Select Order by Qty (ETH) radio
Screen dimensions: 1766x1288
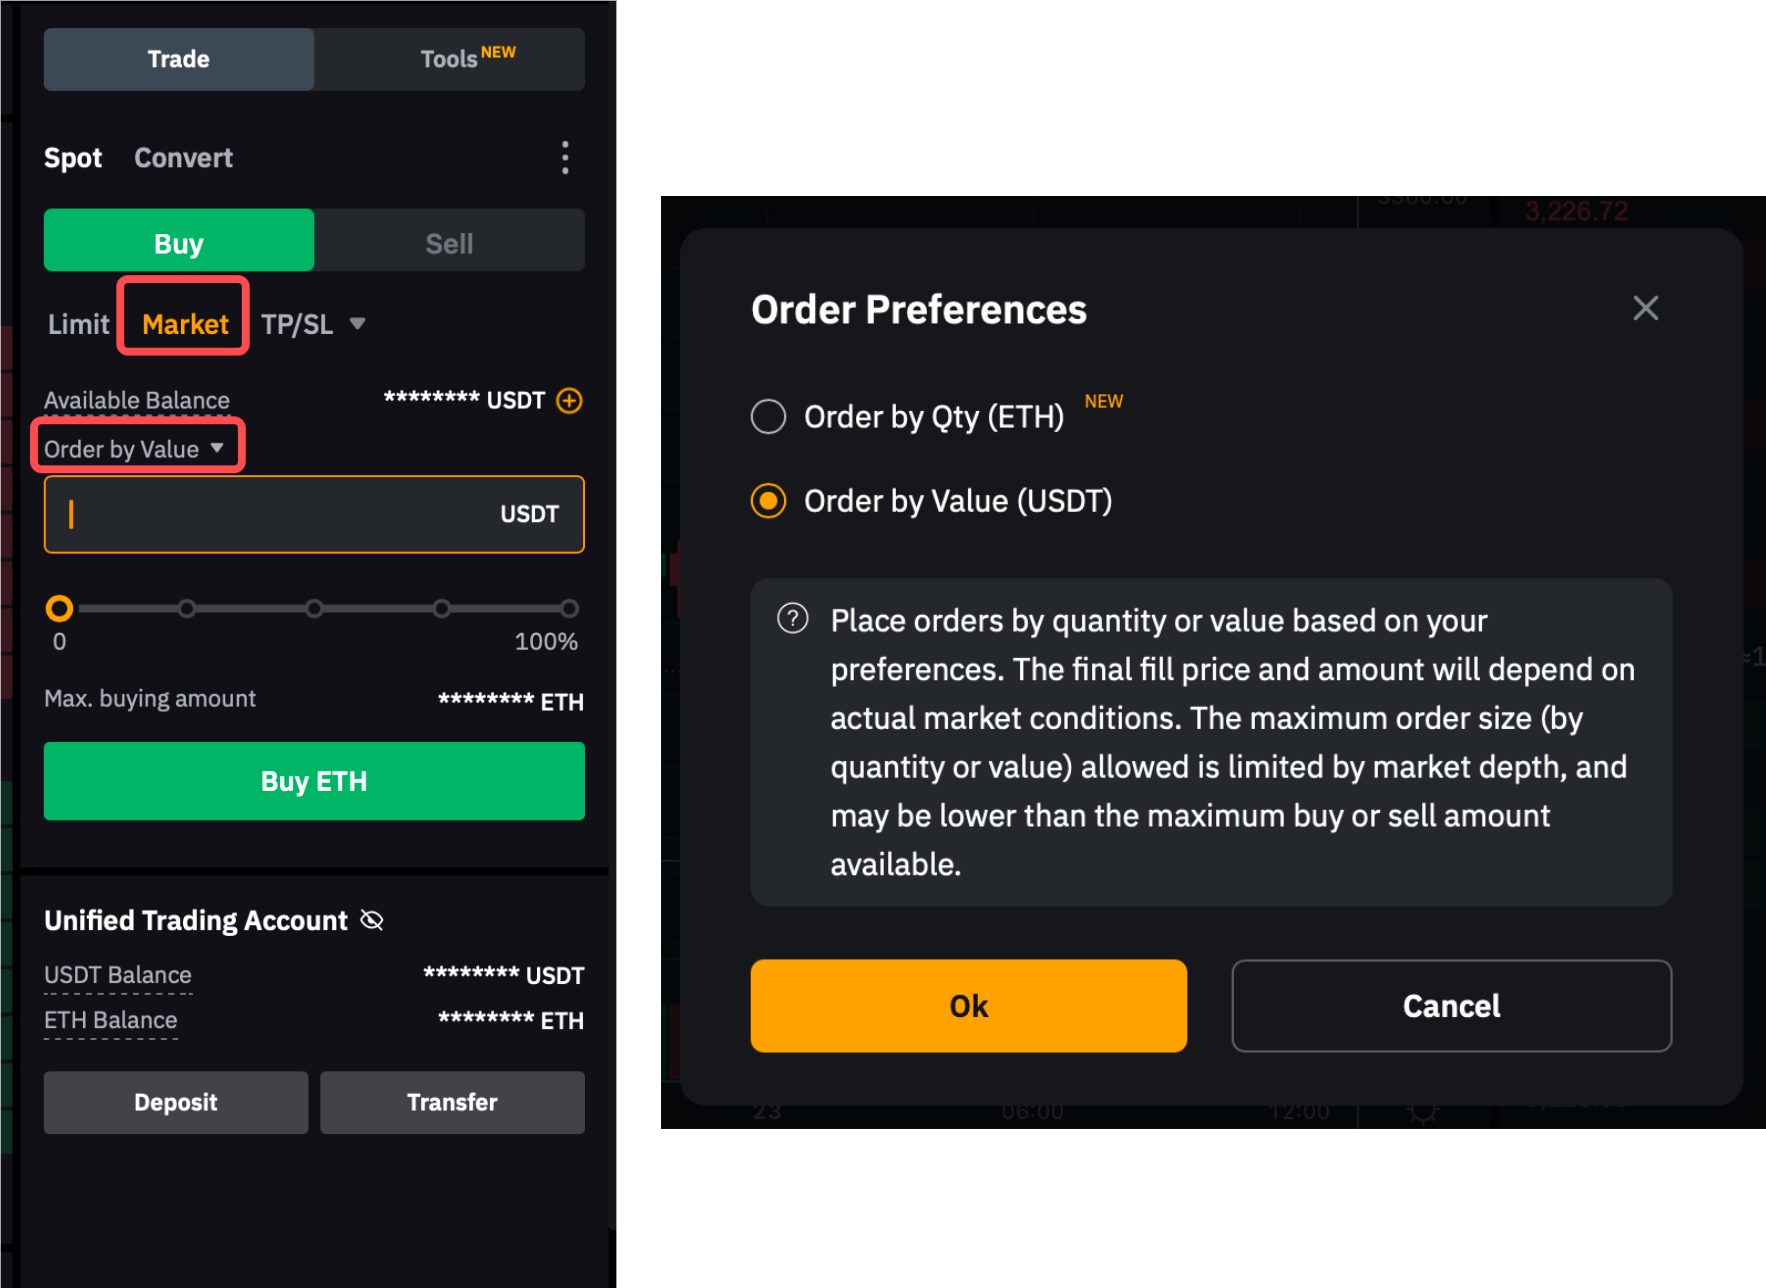(768, 416)
